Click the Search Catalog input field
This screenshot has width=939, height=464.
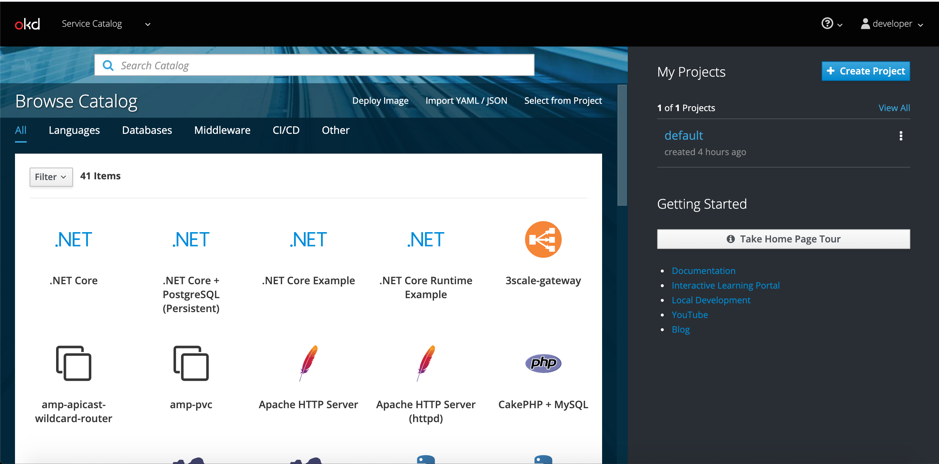point(314,65)
